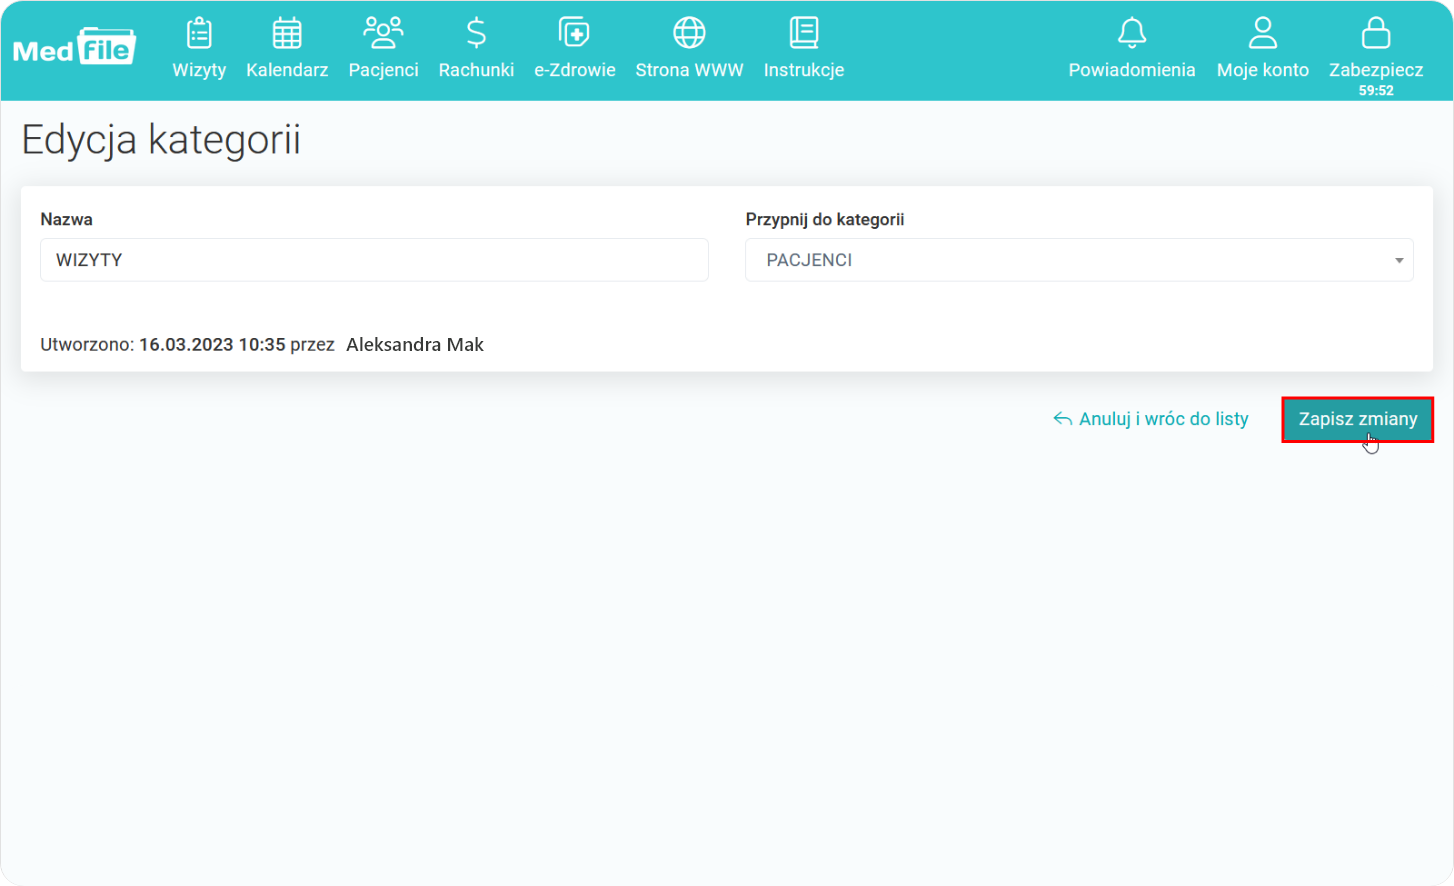The width and height of the screenshot is (1454, 886).
Task: Click the Med File logo
Action: coord(74,47)
